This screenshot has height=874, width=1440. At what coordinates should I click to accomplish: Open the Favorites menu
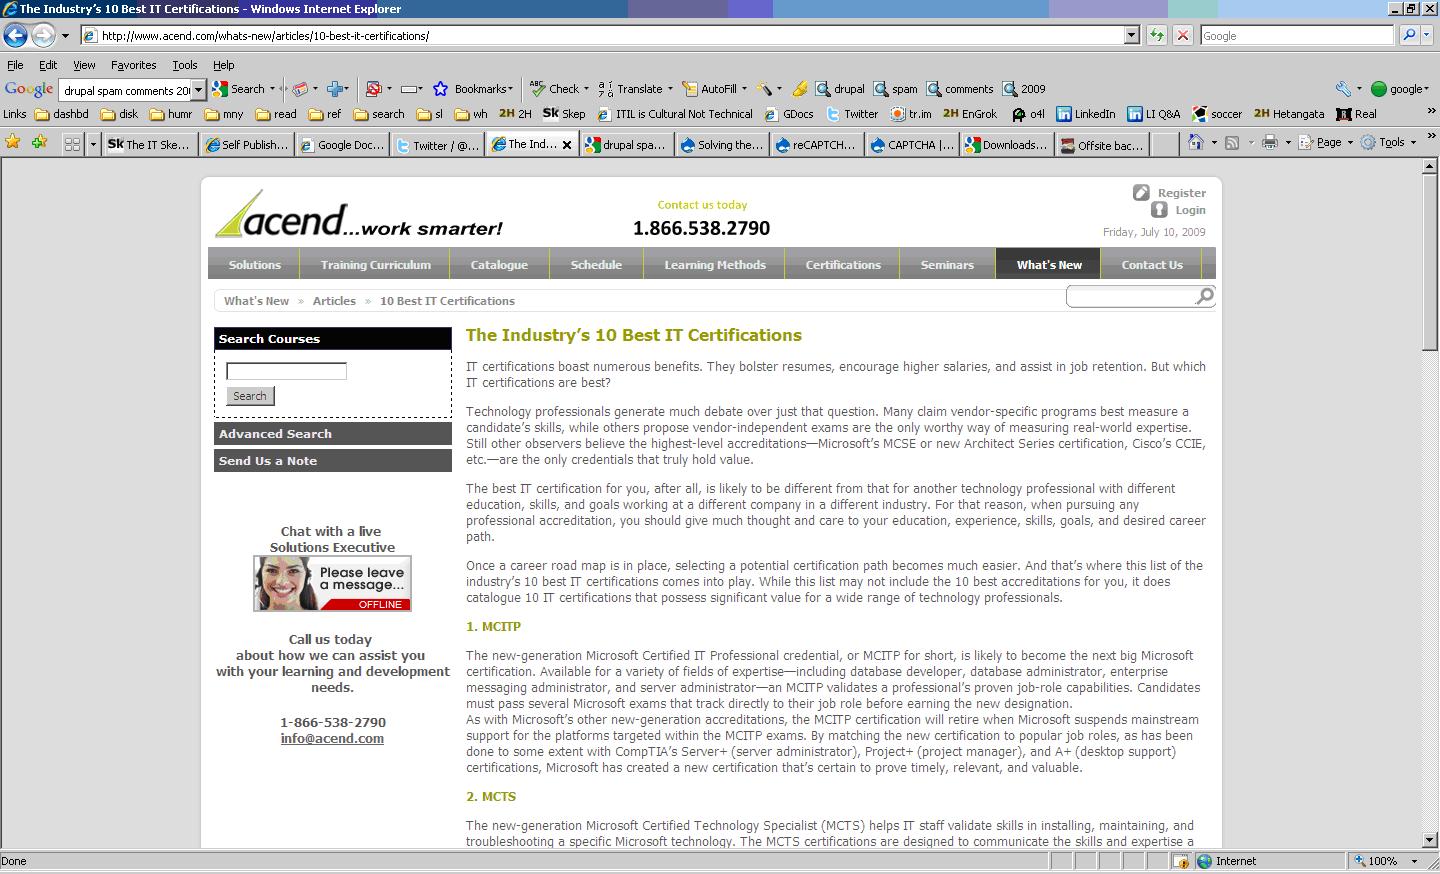tap(133, 65)
